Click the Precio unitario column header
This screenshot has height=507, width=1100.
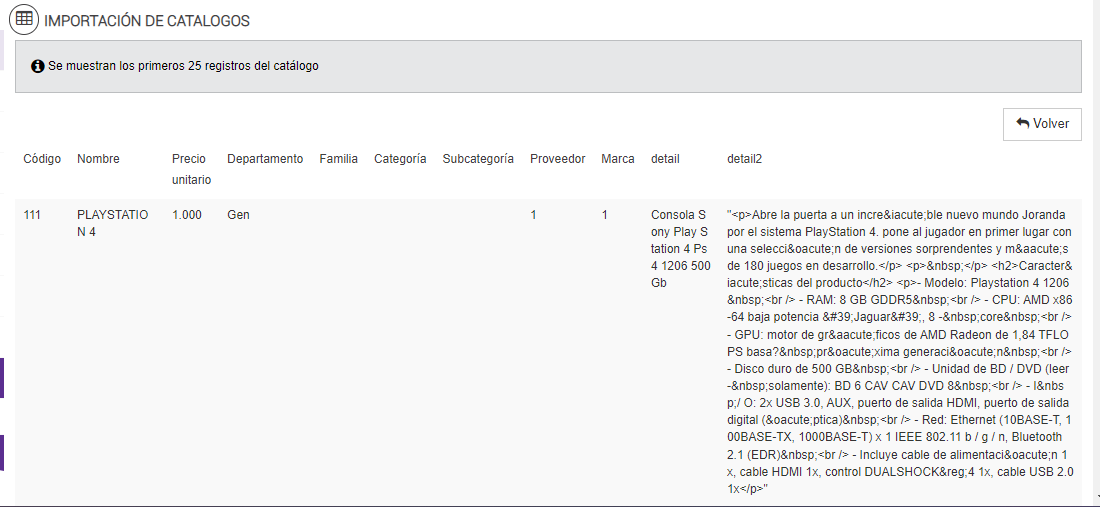click(x=192, y=169)
